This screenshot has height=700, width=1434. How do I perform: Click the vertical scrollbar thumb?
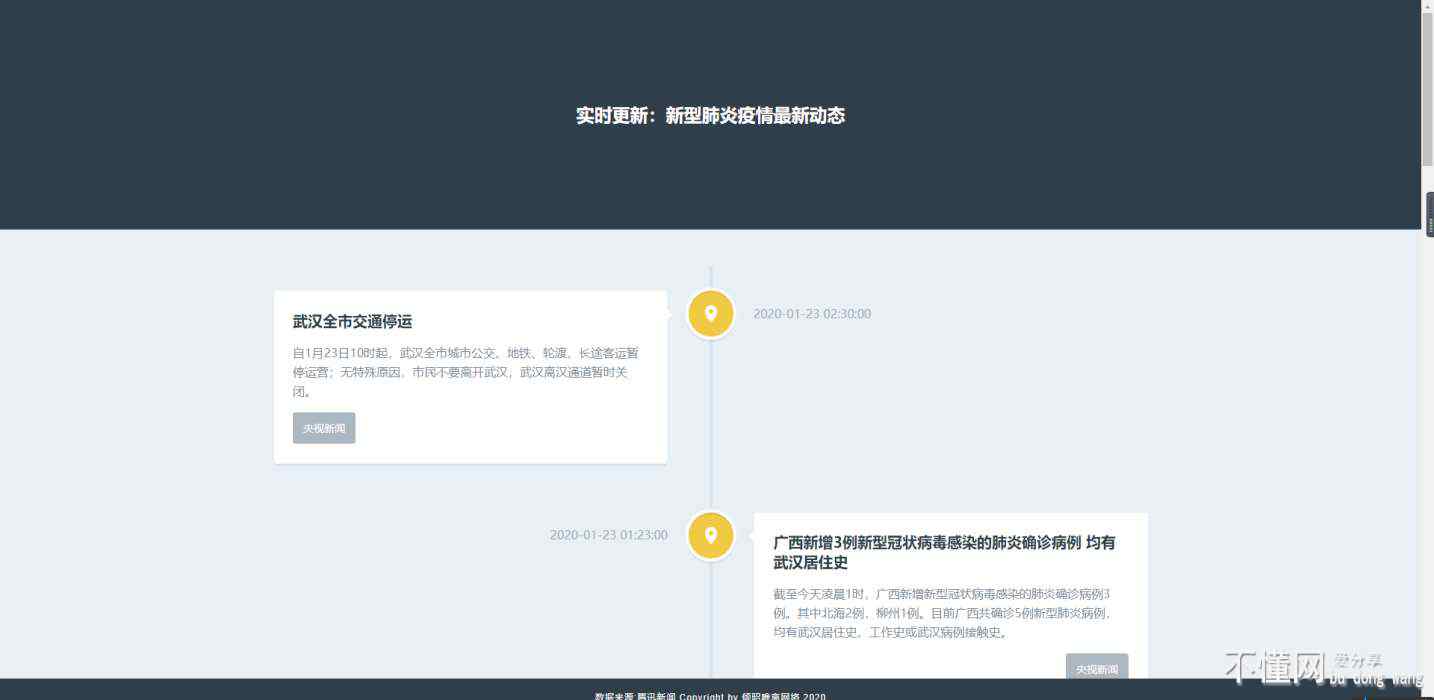[1427, 90]
